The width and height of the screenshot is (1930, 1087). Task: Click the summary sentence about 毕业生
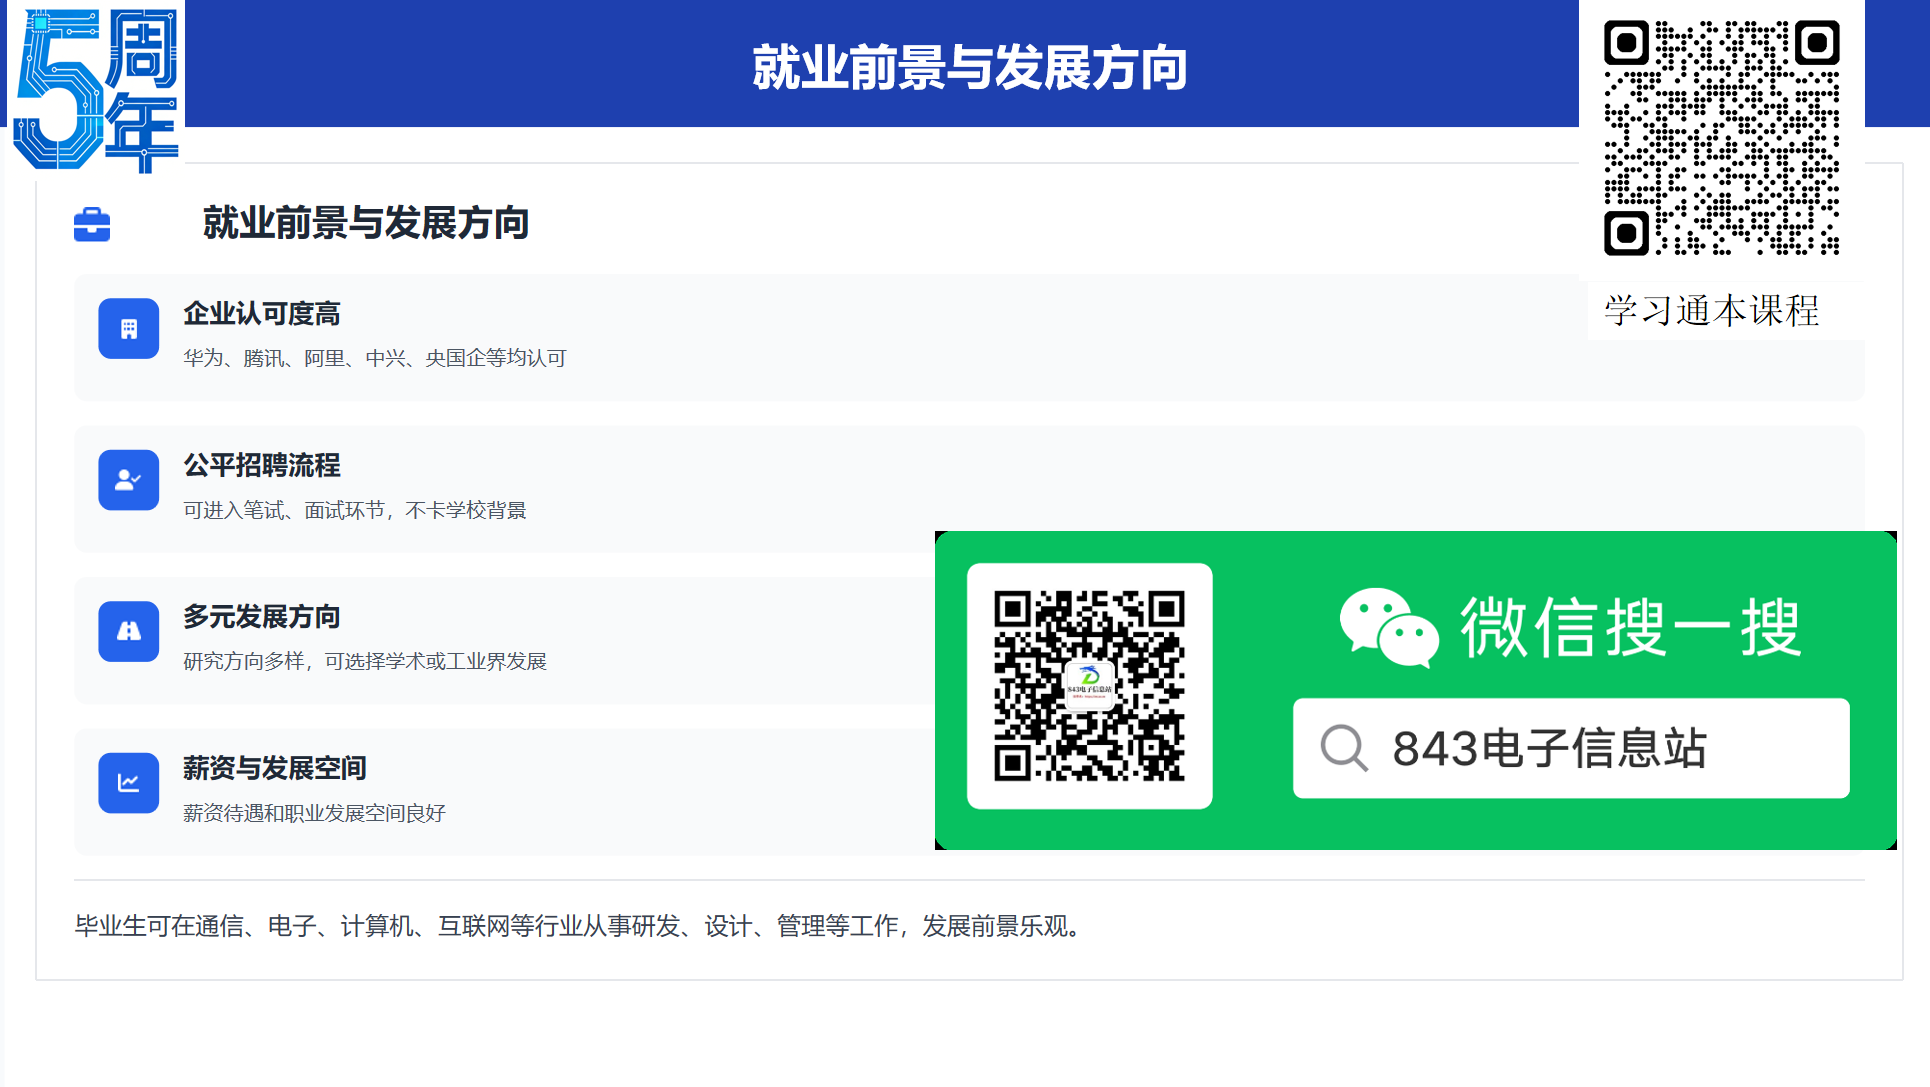579,926
